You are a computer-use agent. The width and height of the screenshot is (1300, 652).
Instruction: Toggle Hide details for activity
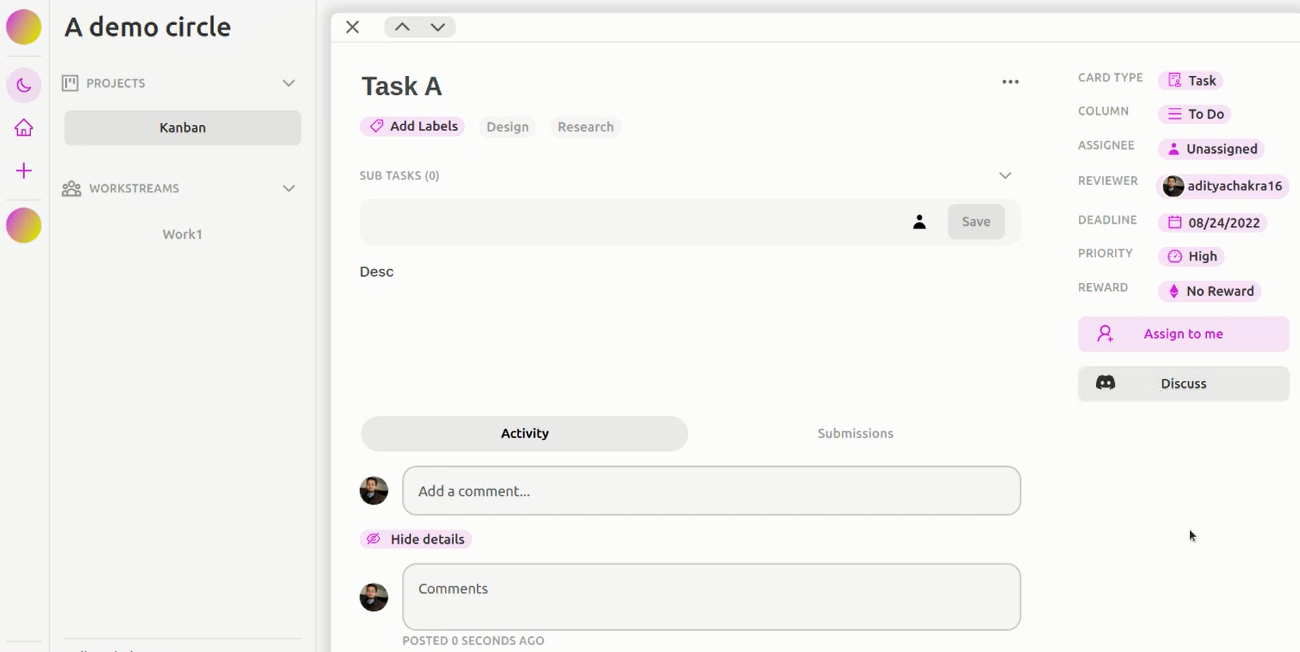tap(416, 539)
